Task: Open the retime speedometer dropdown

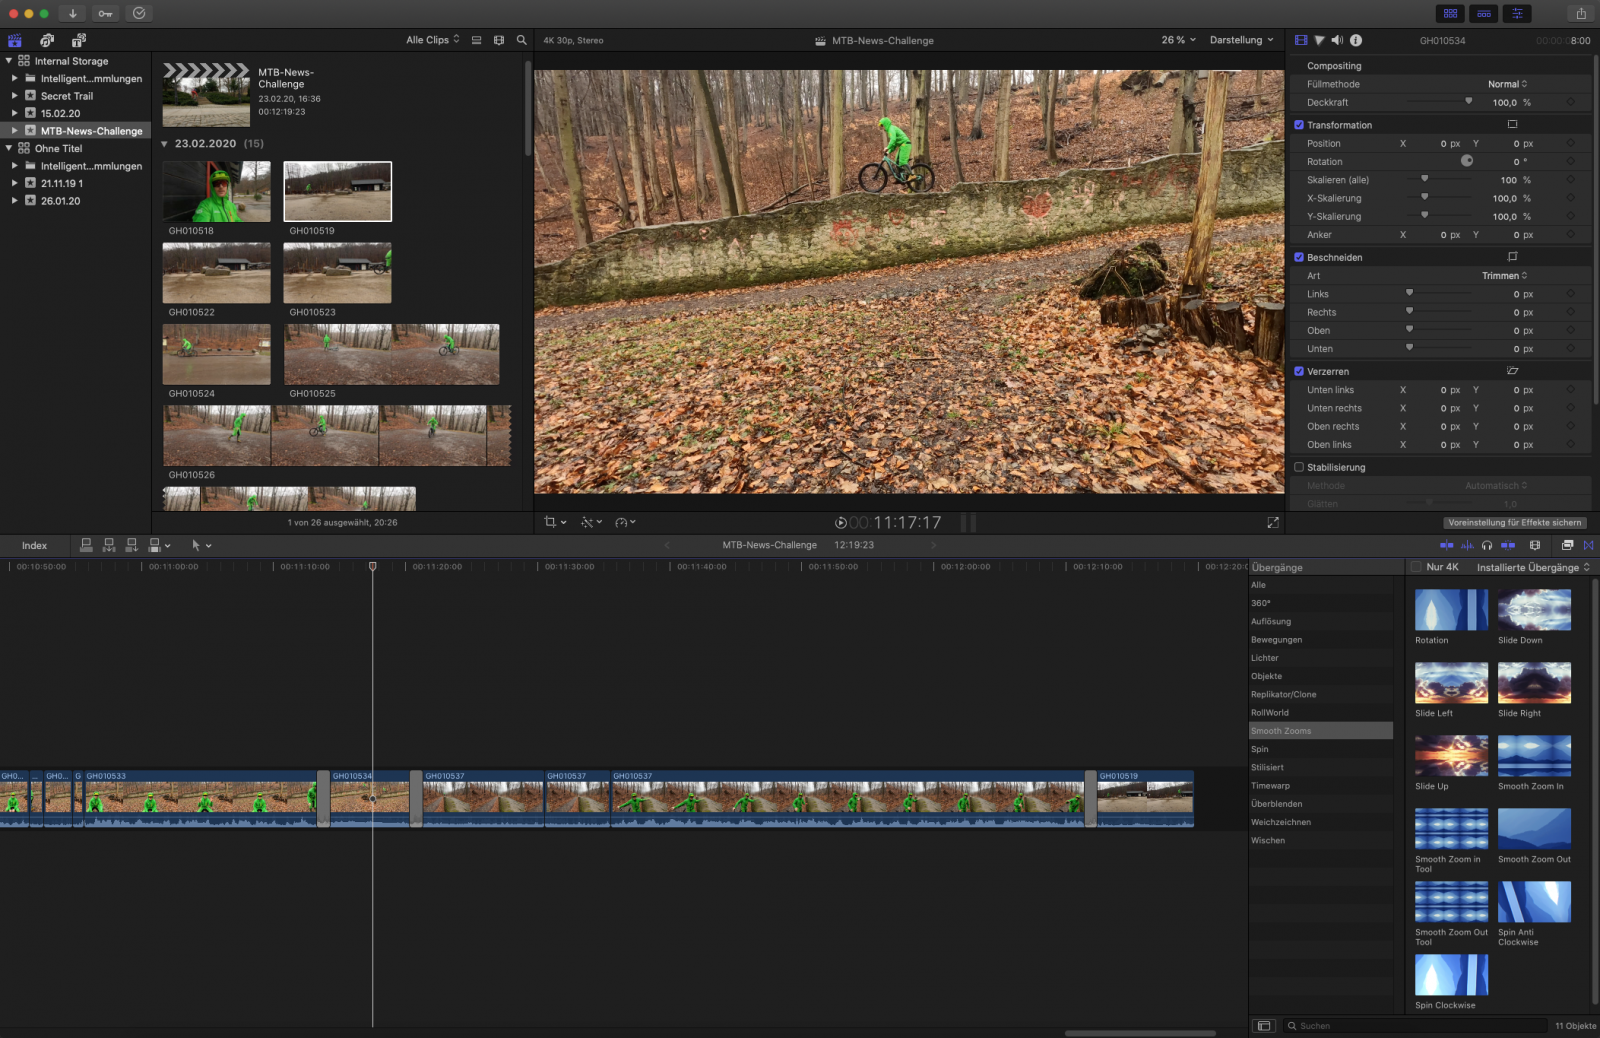Action: (625, 522)
